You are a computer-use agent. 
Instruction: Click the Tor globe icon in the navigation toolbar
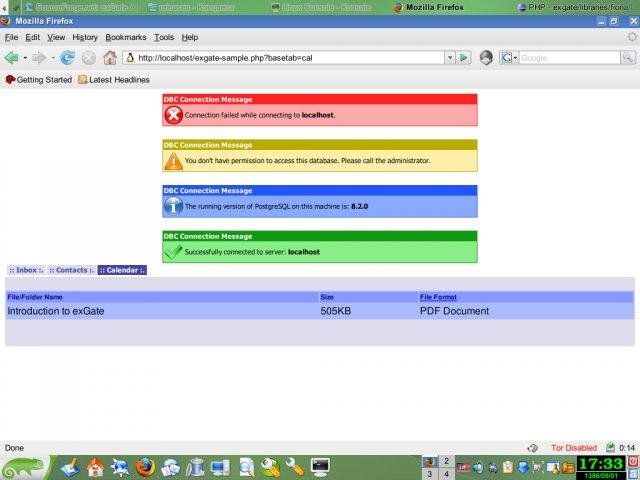[486, 58]
